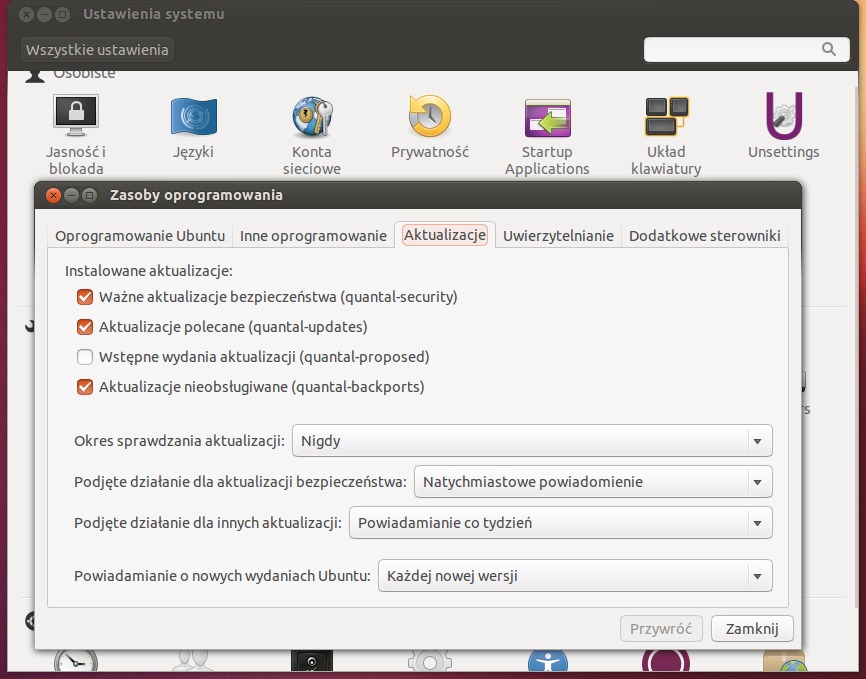Open Okres sprawdzania aktualizacji dropdown
866x679 pixels.
pos(532,440)
